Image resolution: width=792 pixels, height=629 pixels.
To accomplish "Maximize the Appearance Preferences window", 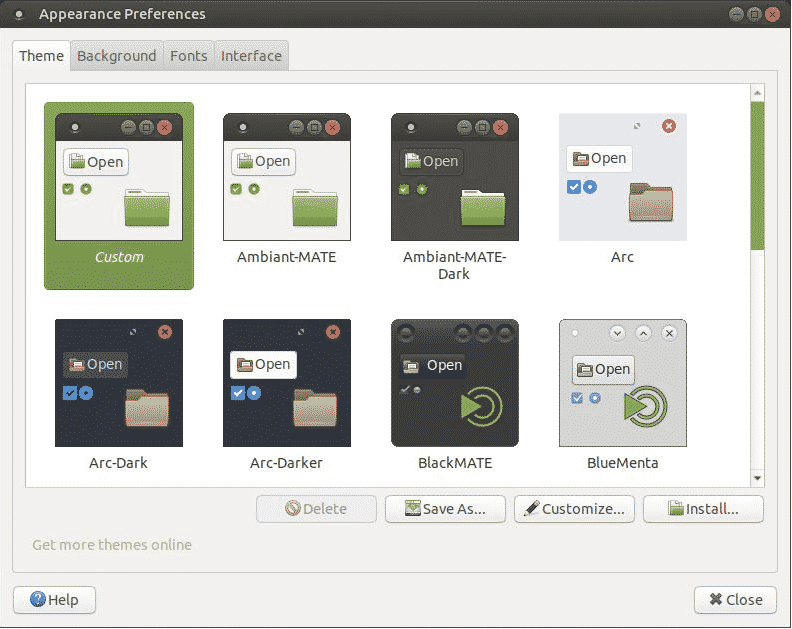I will [754, 14].
